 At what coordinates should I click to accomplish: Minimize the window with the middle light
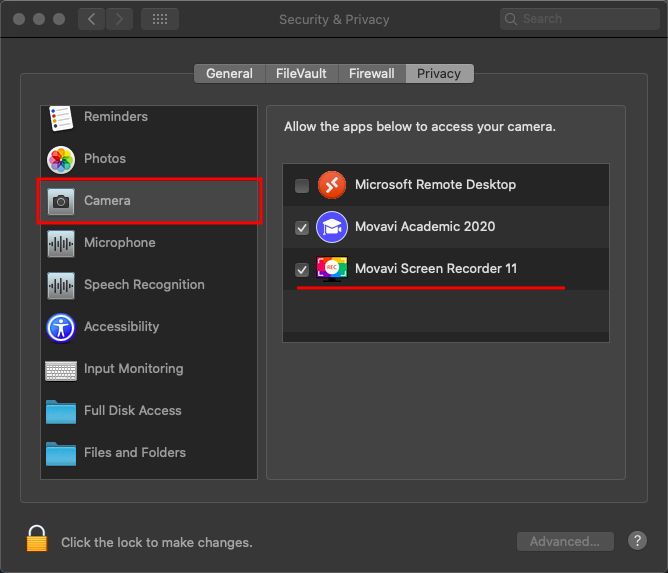click(39, 19)
